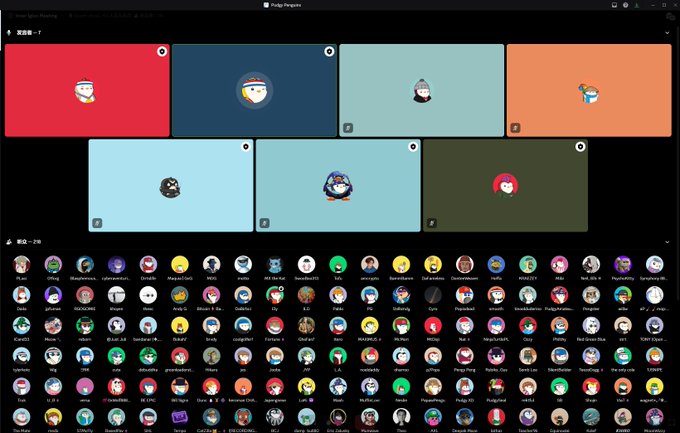Click the audience icon beside 听众
The width and height of the screenshot is (680, 433).
click(x=9, y=242)
